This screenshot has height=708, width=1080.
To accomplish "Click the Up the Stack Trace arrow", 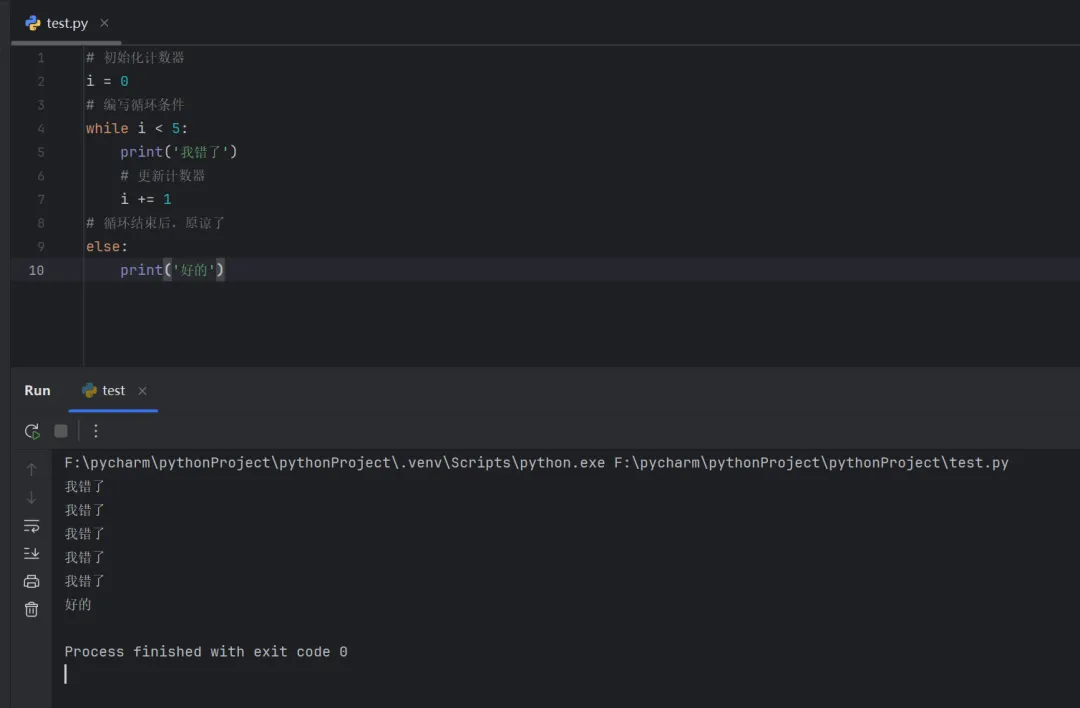I will click(31, 470).
